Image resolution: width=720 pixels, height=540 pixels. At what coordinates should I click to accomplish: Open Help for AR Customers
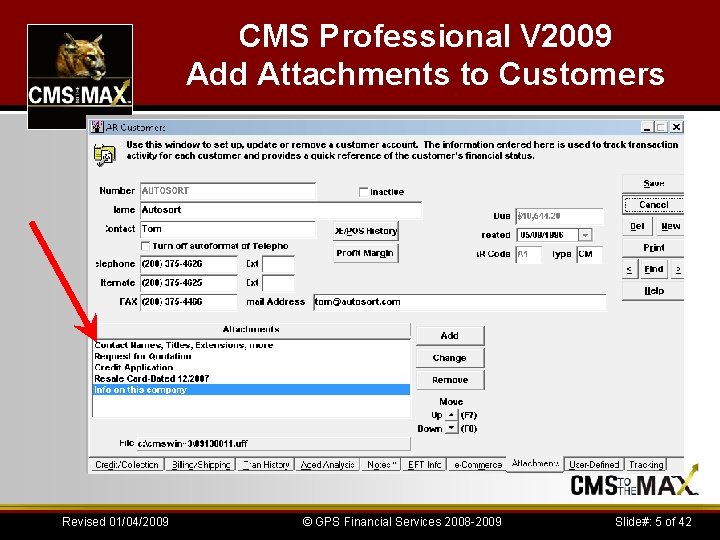(653, 291)
